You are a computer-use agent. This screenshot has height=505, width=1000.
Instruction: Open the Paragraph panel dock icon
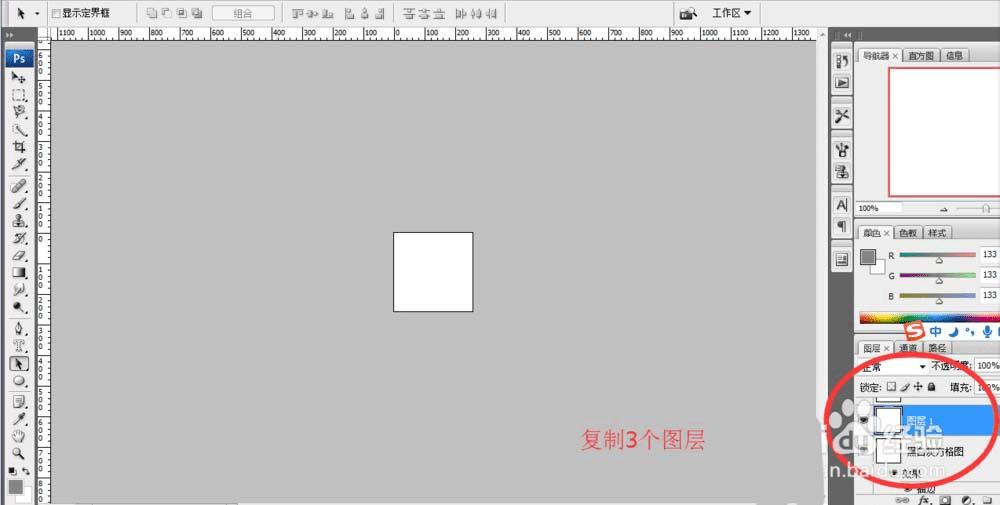coord(842,226)
